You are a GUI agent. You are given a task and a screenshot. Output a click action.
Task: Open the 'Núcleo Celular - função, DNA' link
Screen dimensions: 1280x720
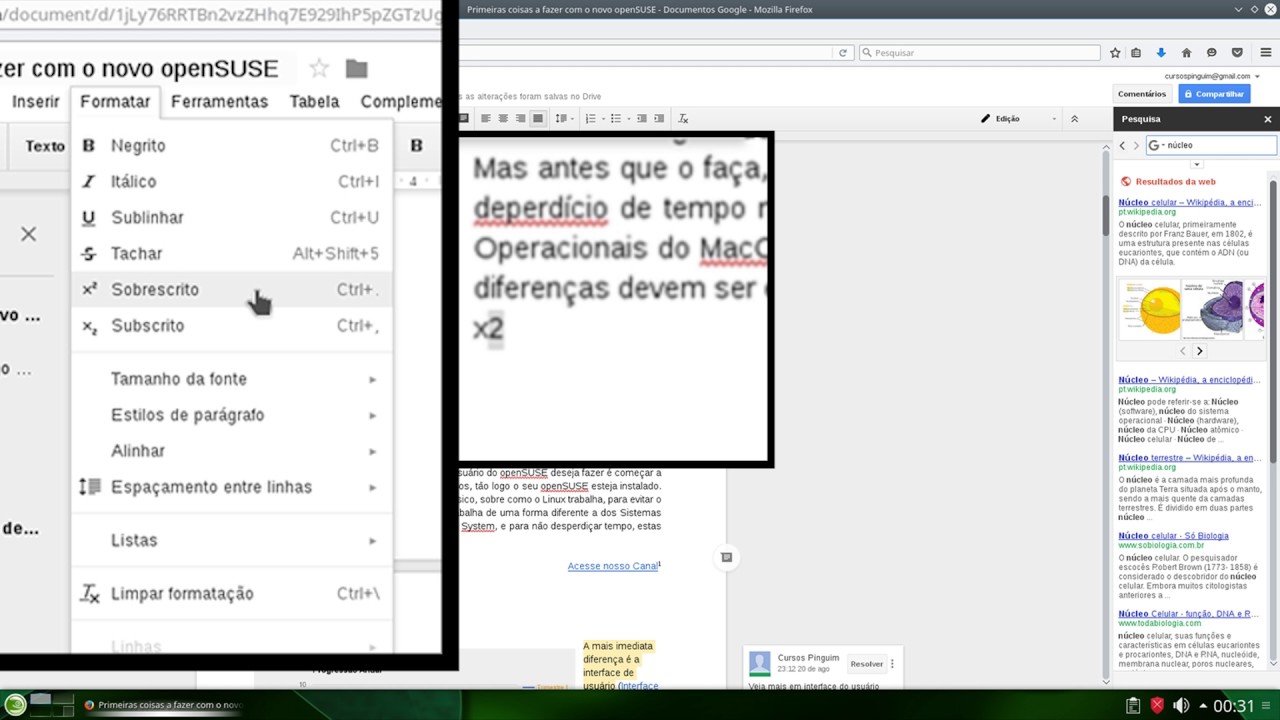coord(1188,614)
